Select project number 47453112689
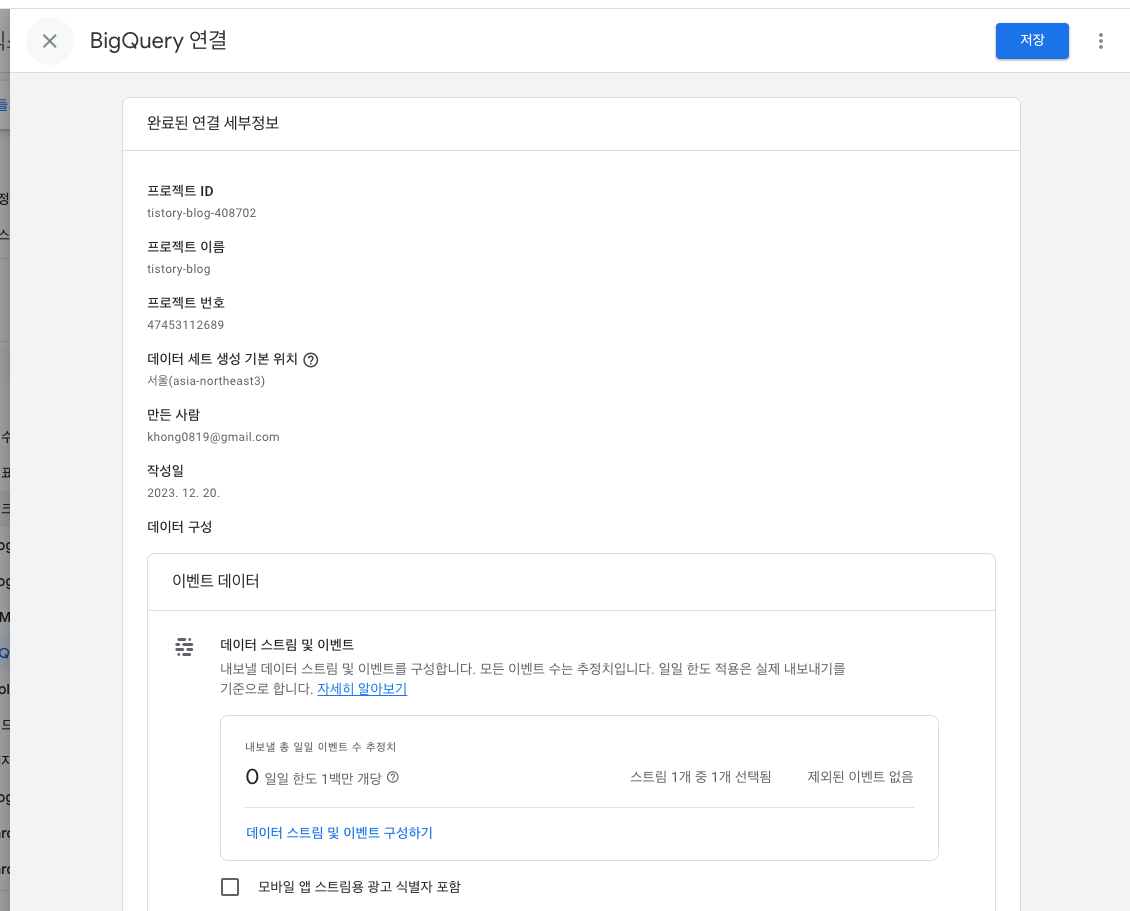 pos(185,325)
